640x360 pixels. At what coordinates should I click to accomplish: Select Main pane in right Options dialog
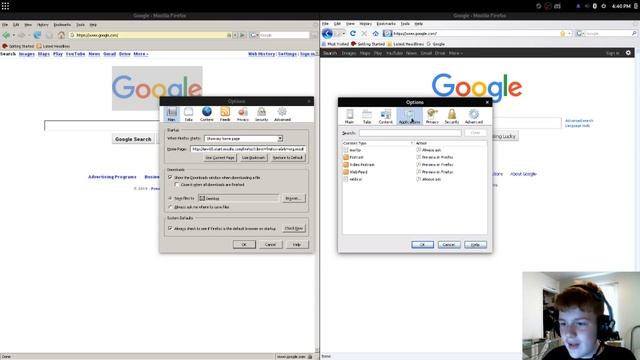click(349, 116)
